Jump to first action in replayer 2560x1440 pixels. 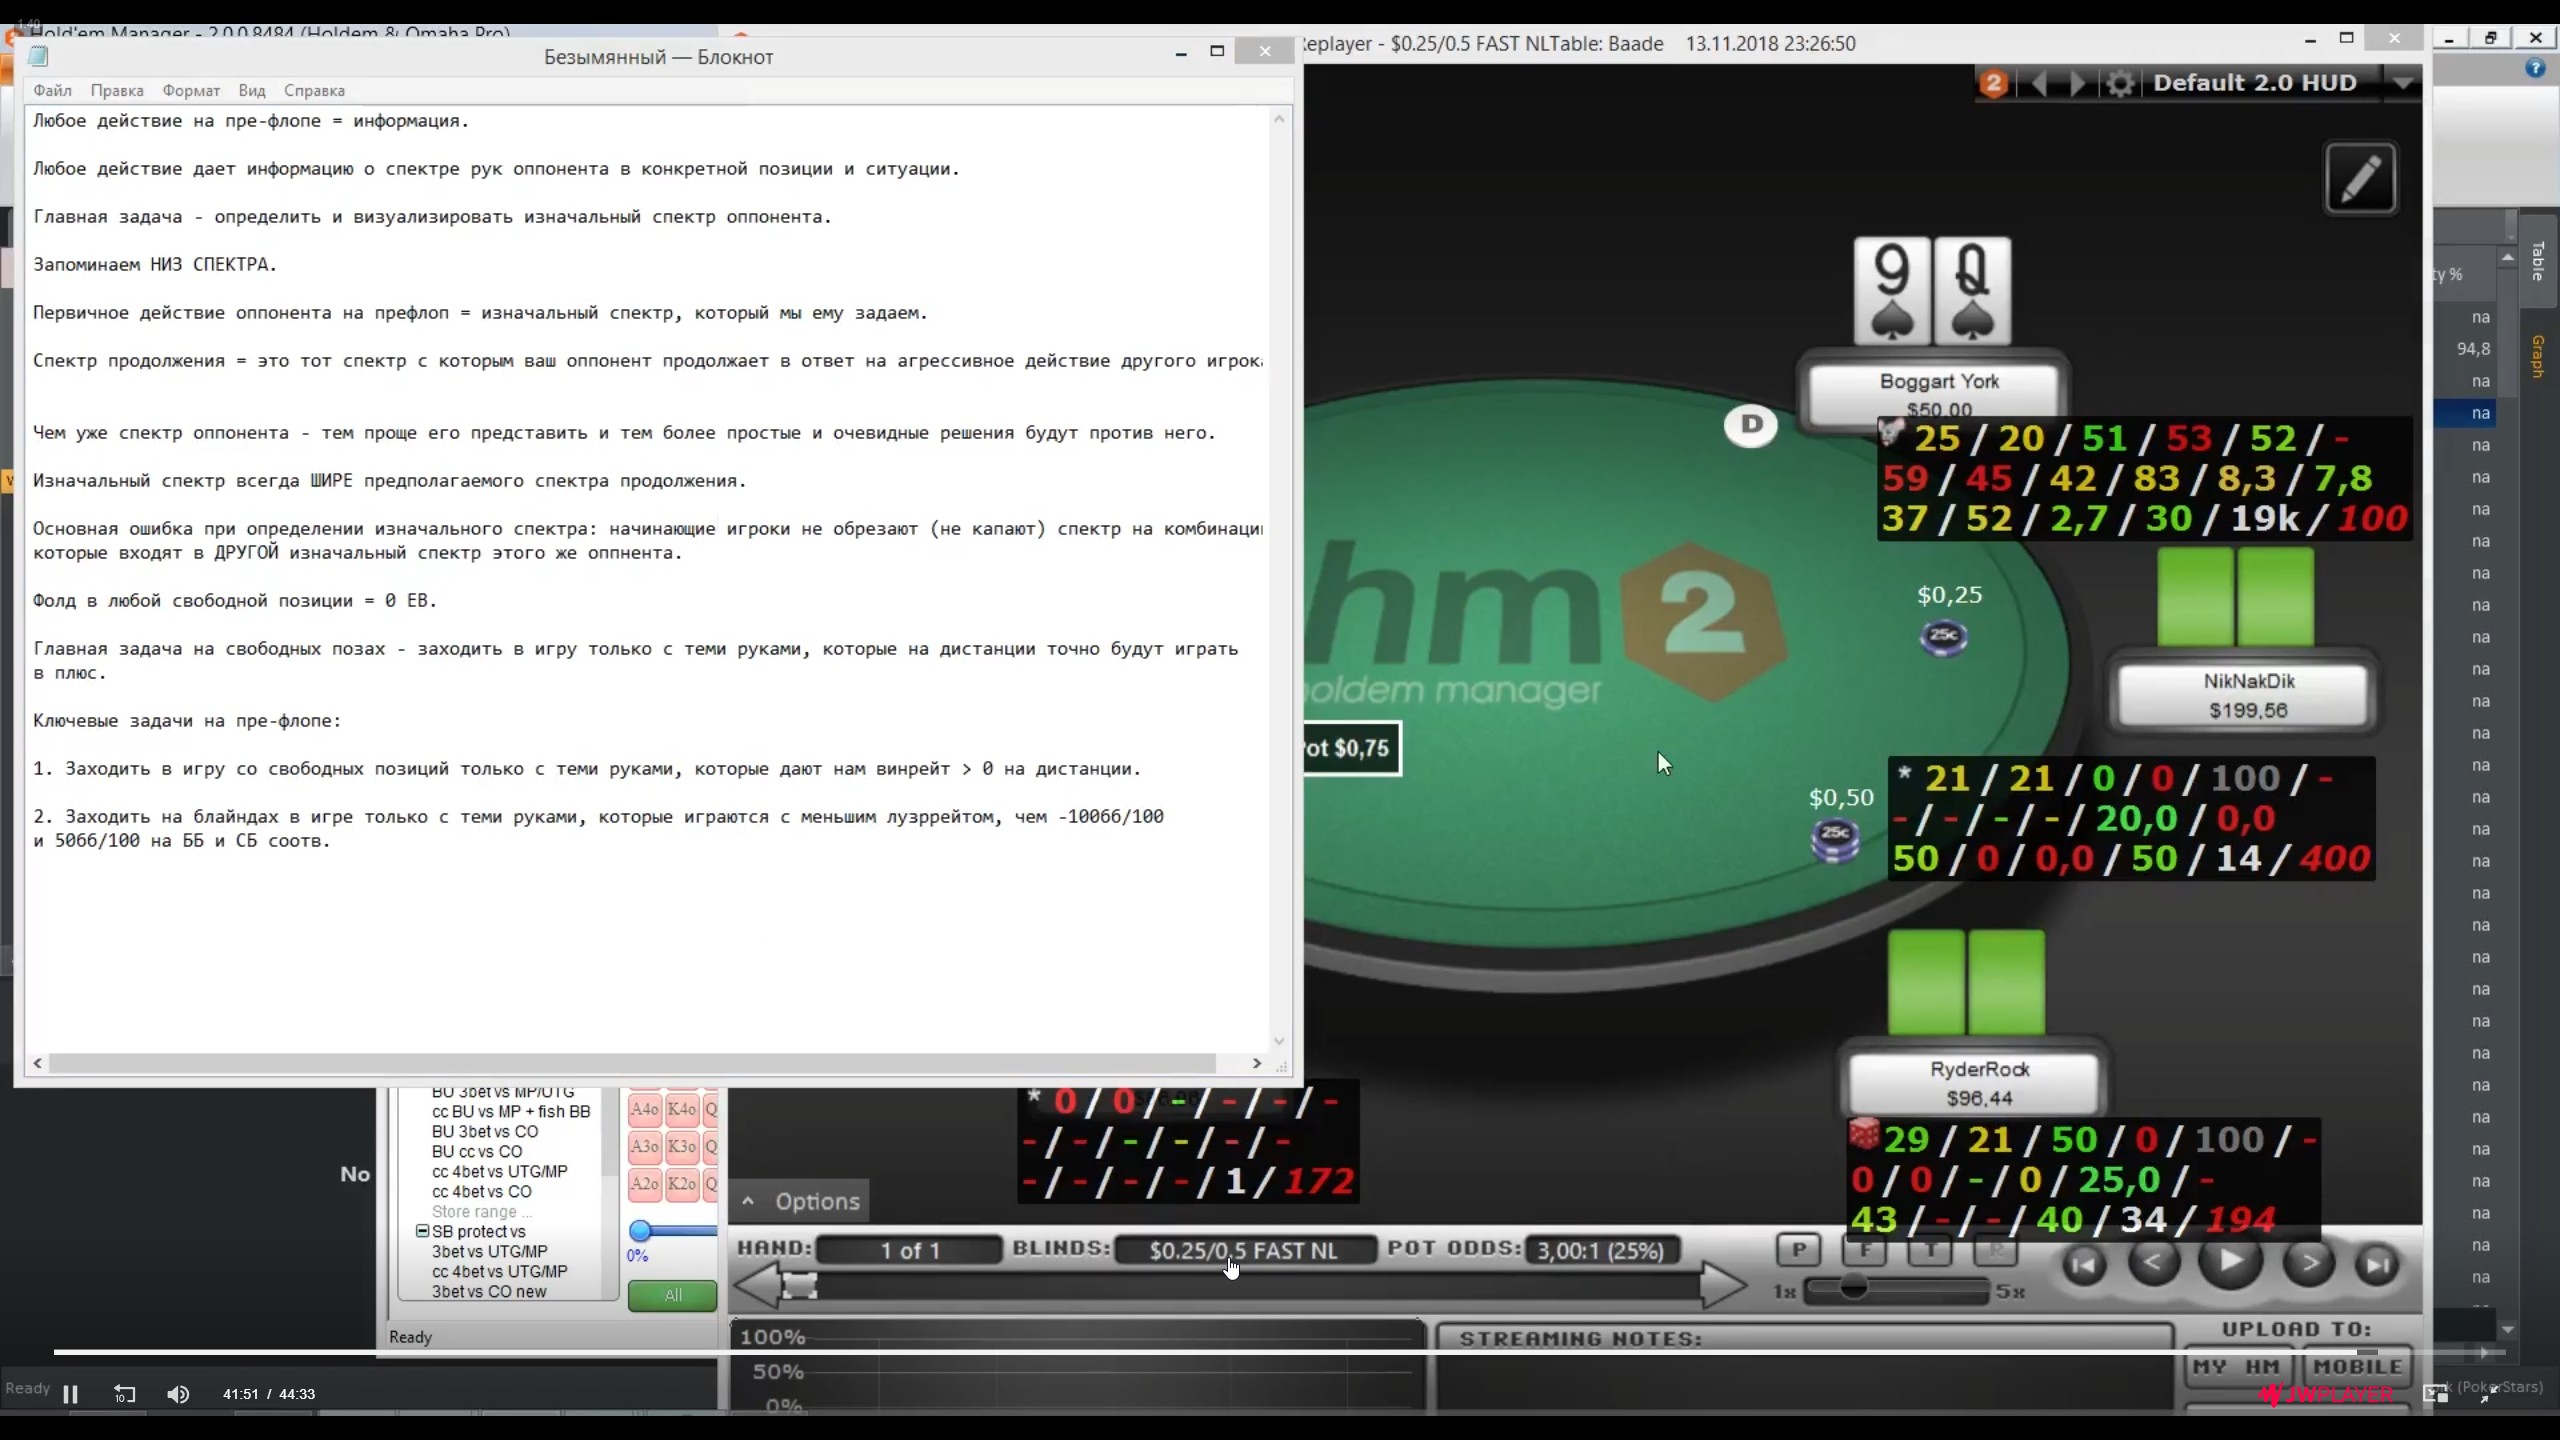tap(2084, 1266)
